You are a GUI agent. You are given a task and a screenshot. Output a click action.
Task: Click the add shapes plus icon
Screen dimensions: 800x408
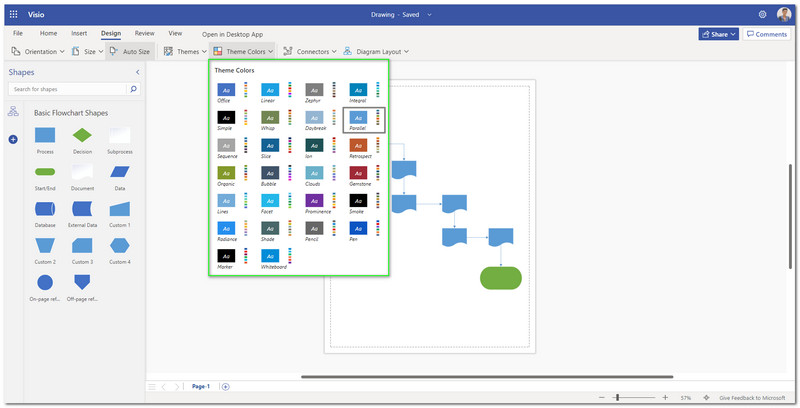point(13,139)
